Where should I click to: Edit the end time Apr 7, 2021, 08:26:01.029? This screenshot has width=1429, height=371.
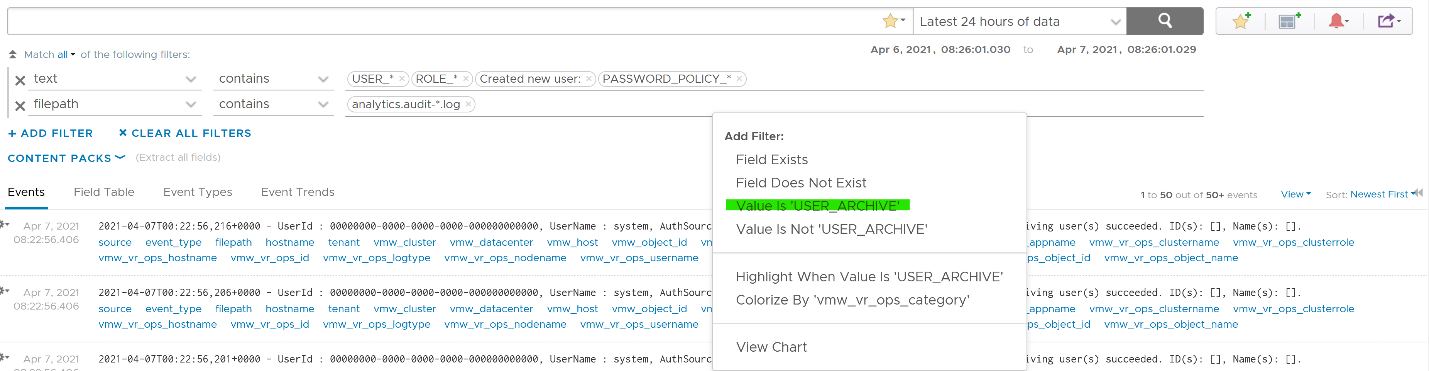tap(1127, 49)
